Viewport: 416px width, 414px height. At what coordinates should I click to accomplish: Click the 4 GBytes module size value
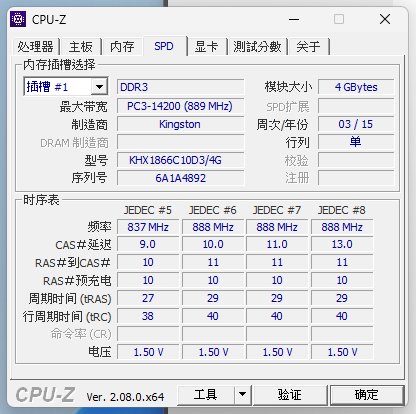point(356,87)
